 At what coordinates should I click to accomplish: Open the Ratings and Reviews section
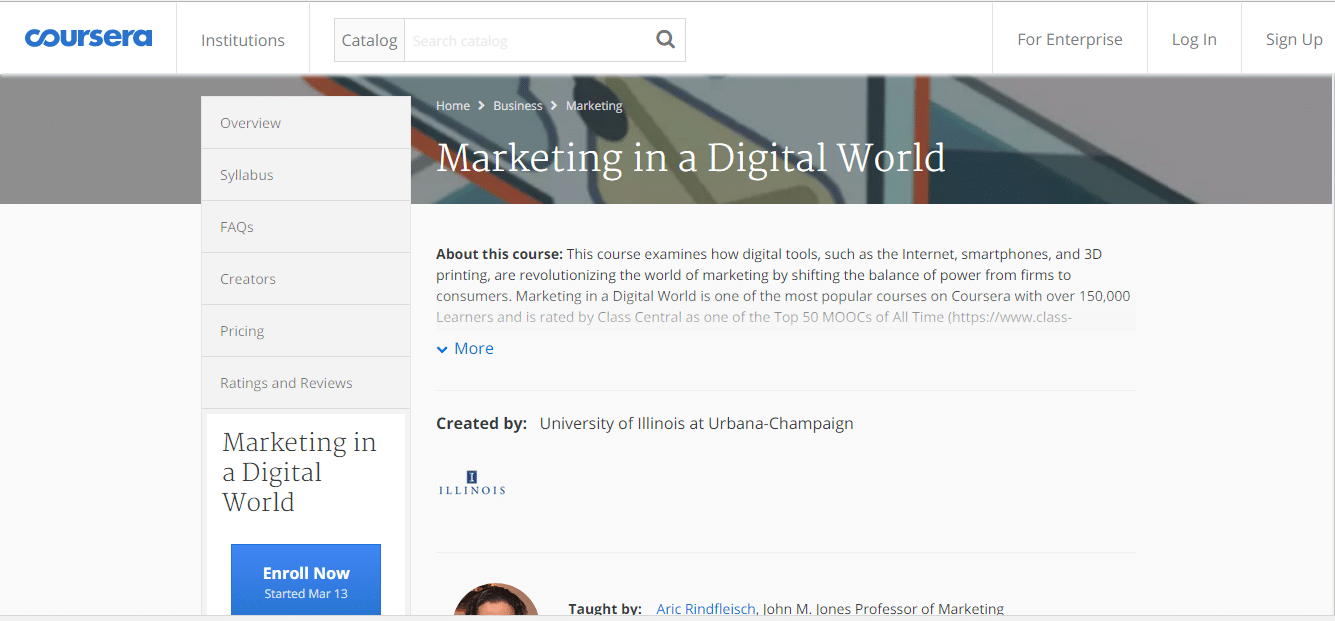click(306, 383)
